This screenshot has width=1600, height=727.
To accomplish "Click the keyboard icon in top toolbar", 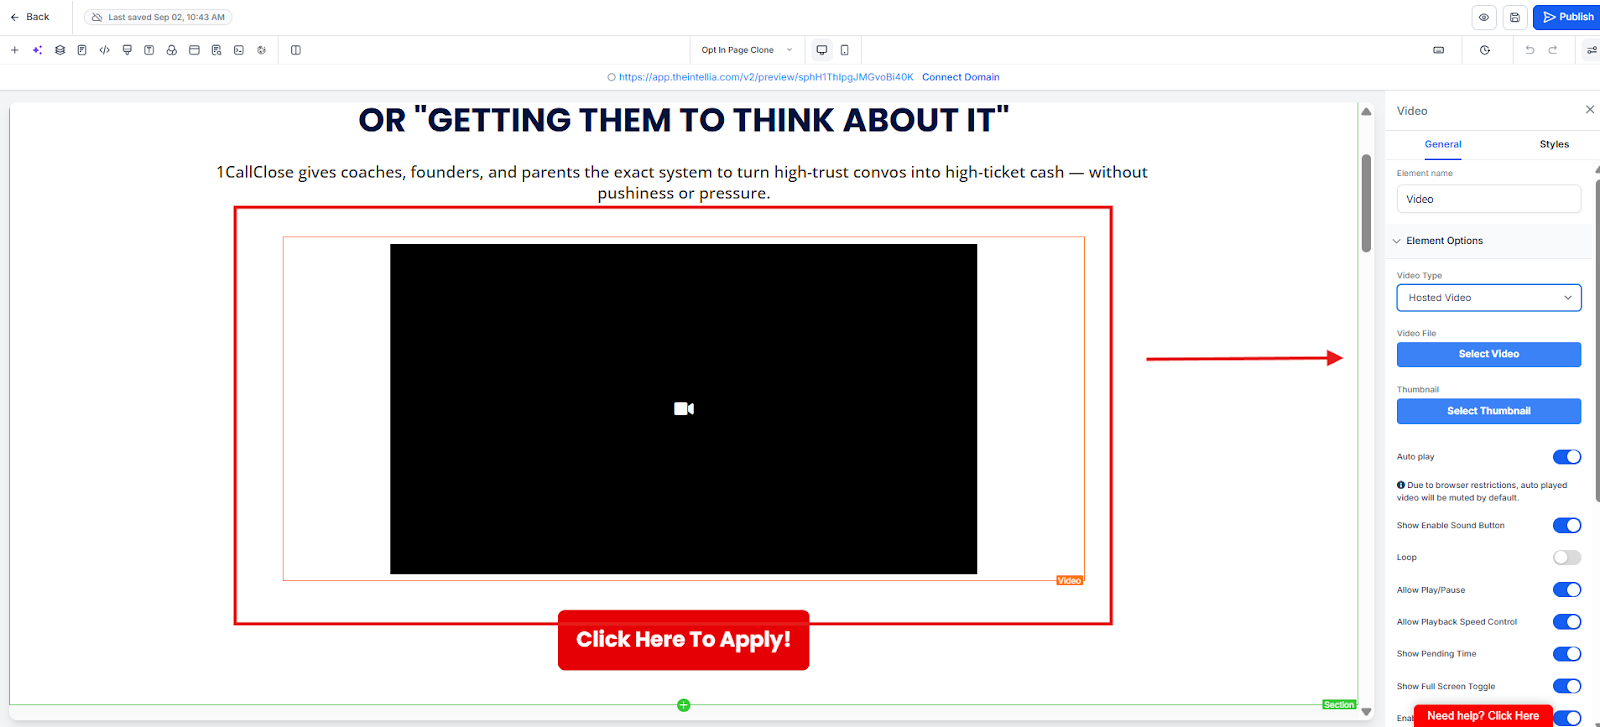I will click(x=1439, y=50).
